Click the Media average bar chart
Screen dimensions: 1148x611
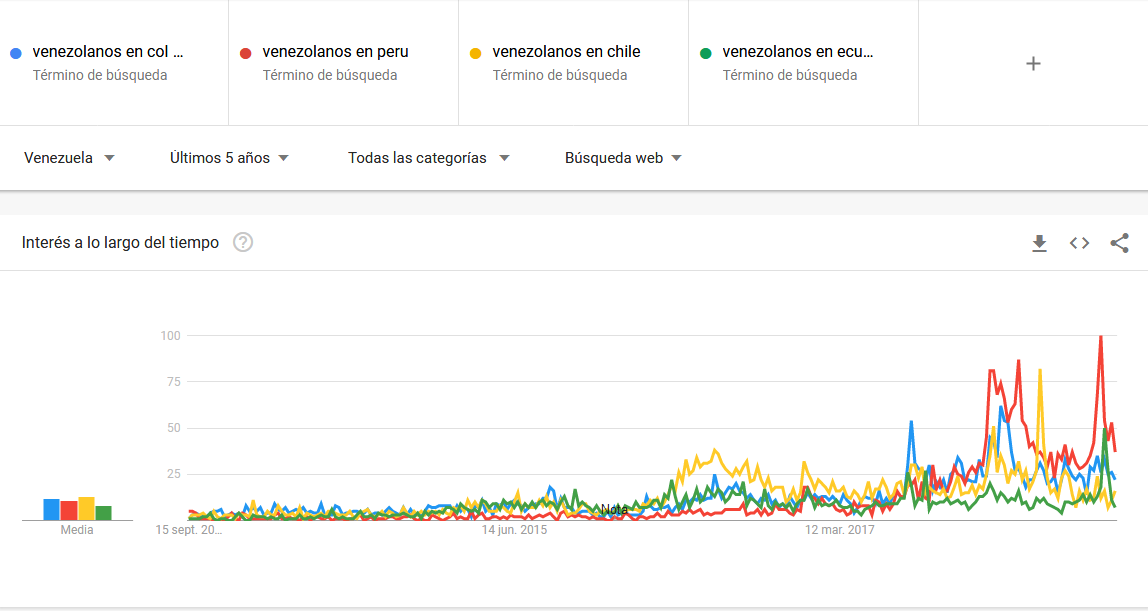(x=77, y=509)
